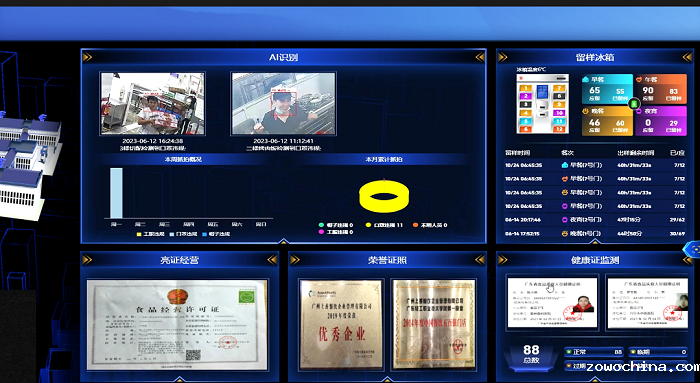Screen dimensions: 700x383
Task: Select fridge slot 7
Action: pos(559,88)
